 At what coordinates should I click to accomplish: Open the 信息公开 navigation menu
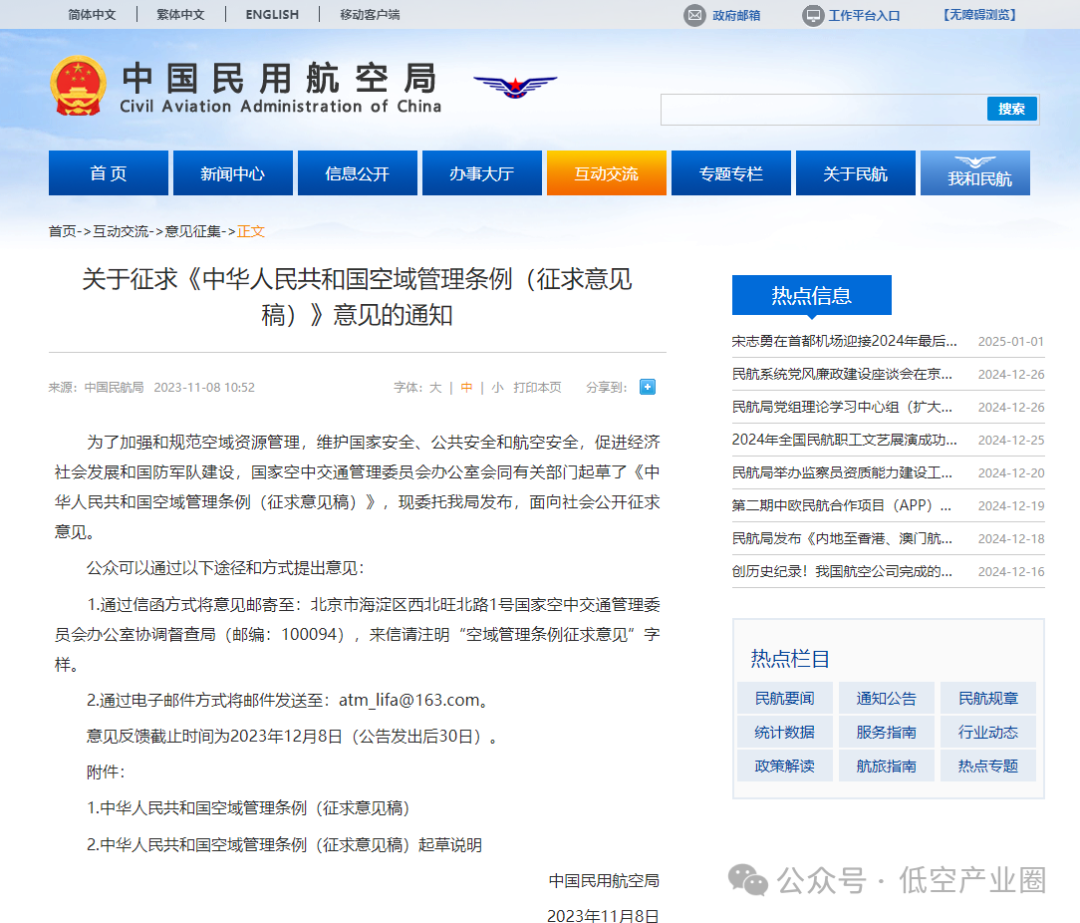tap(357, 173)
